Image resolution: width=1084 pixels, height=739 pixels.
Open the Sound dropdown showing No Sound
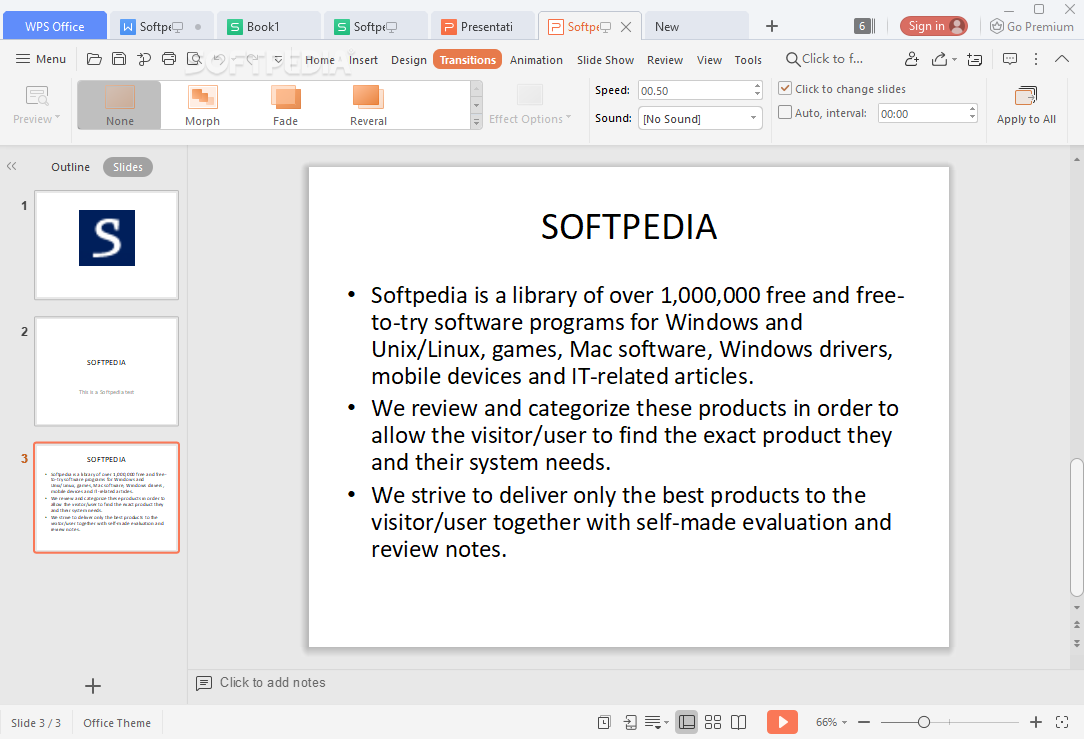click(700, 118)
